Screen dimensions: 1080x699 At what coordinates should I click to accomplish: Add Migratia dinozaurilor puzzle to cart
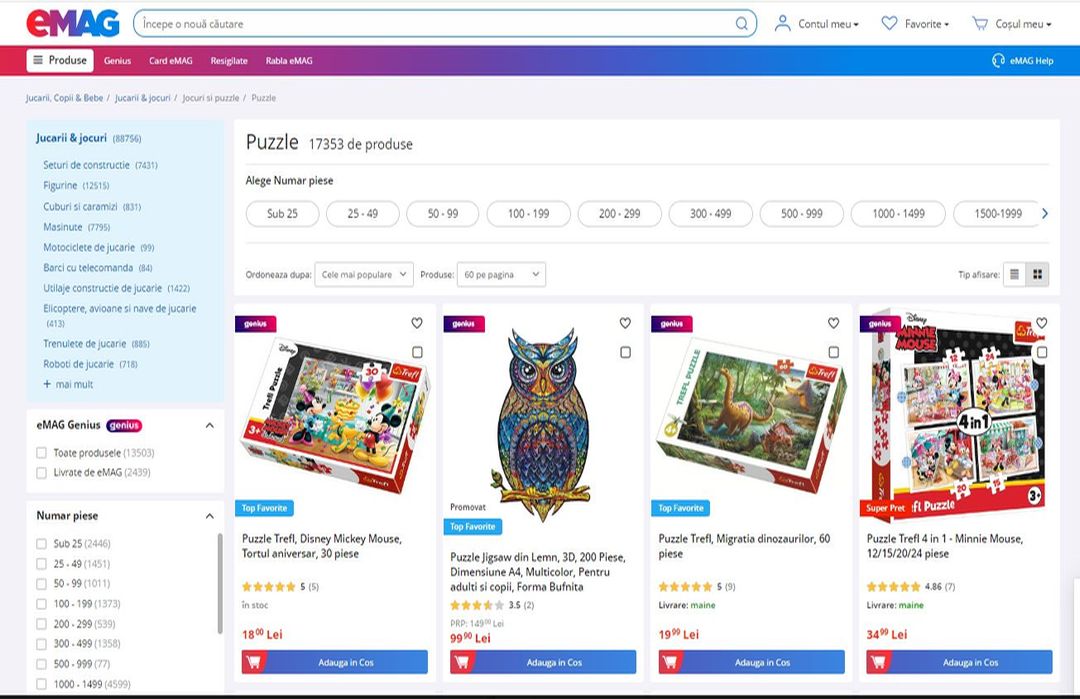pos(751,663)
